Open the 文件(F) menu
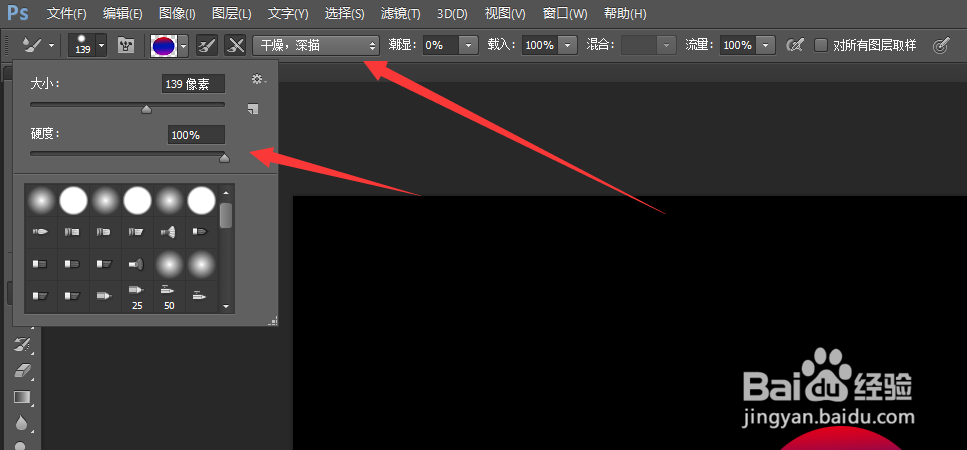Viewport: 967px width, 450px height. [67, 14]
